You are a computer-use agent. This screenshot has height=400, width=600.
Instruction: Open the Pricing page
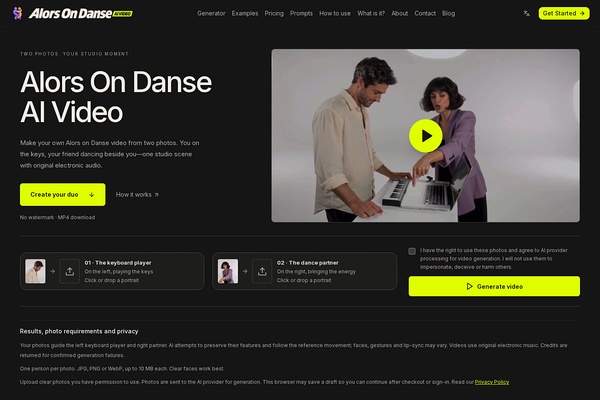274,13
